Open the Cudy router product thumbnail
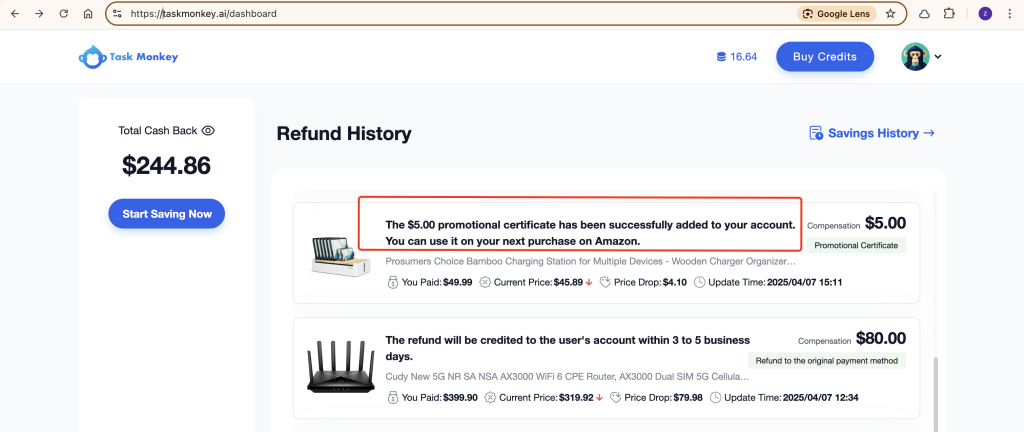 click(340, 367)
